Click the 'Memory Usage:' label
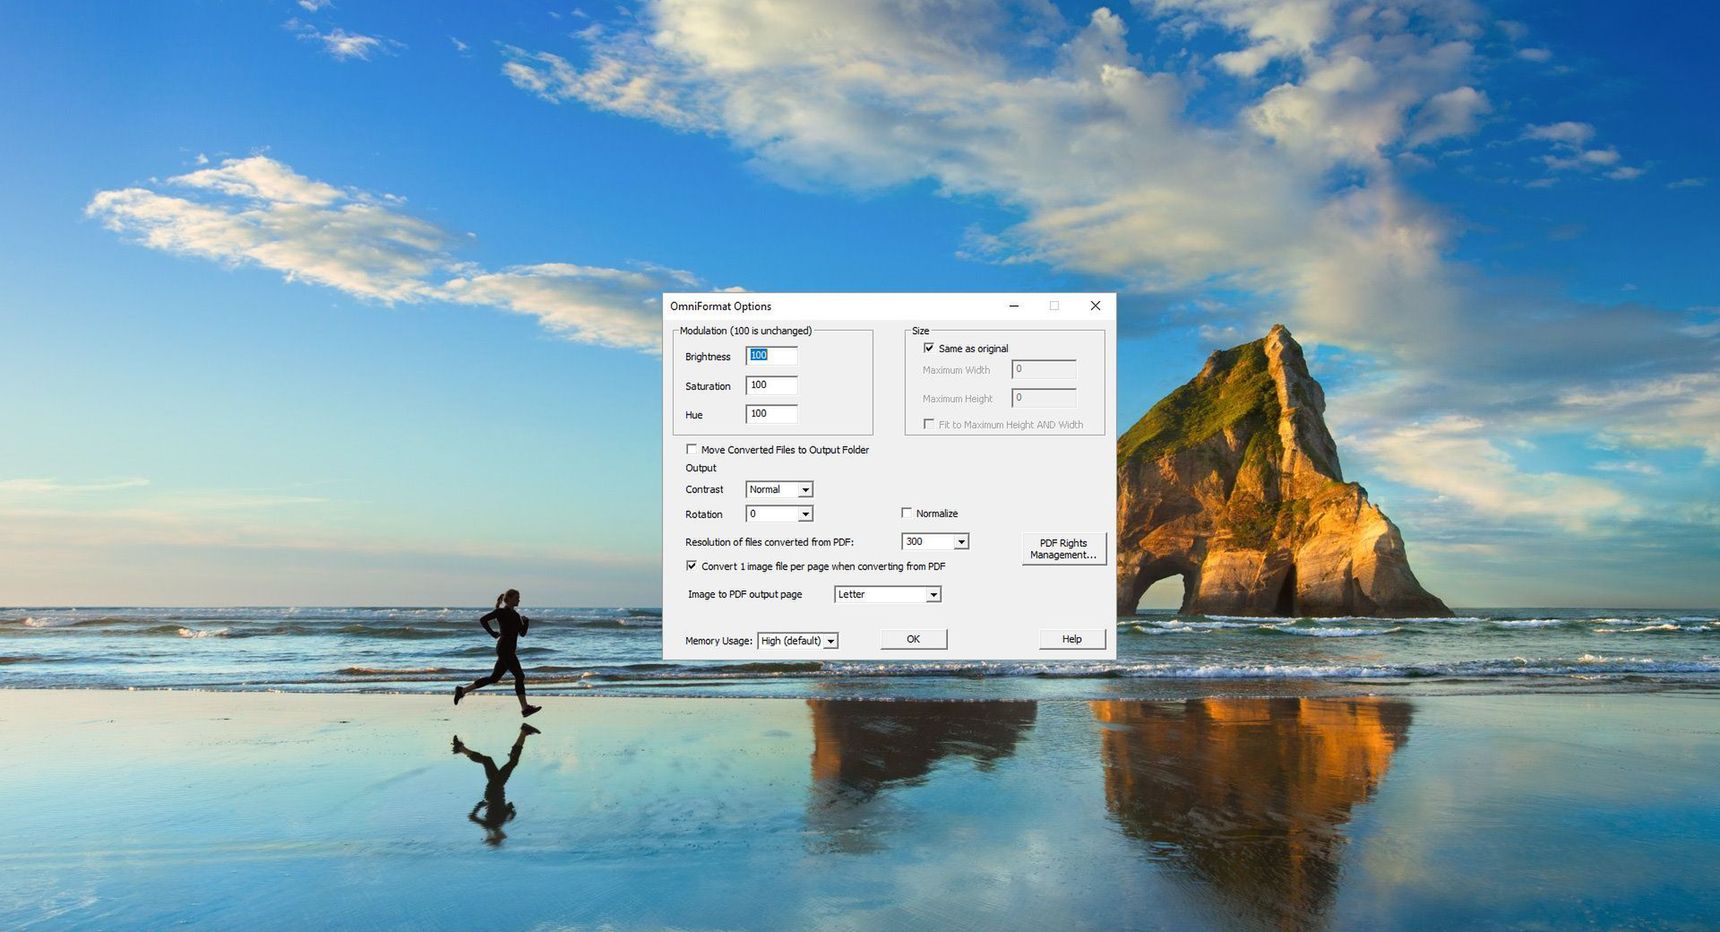Image resolution: width=1720 pixels, height=932 pixels. click(718, 641)
